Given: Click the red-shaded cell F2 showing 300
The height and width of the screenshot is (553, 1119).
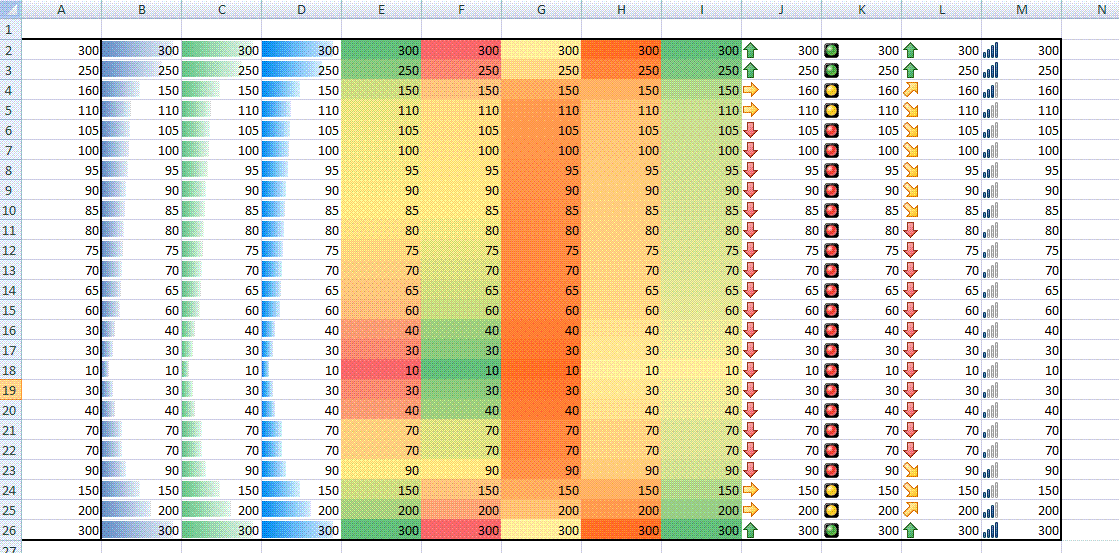Looking at the screenshot, I should (461, 50).
